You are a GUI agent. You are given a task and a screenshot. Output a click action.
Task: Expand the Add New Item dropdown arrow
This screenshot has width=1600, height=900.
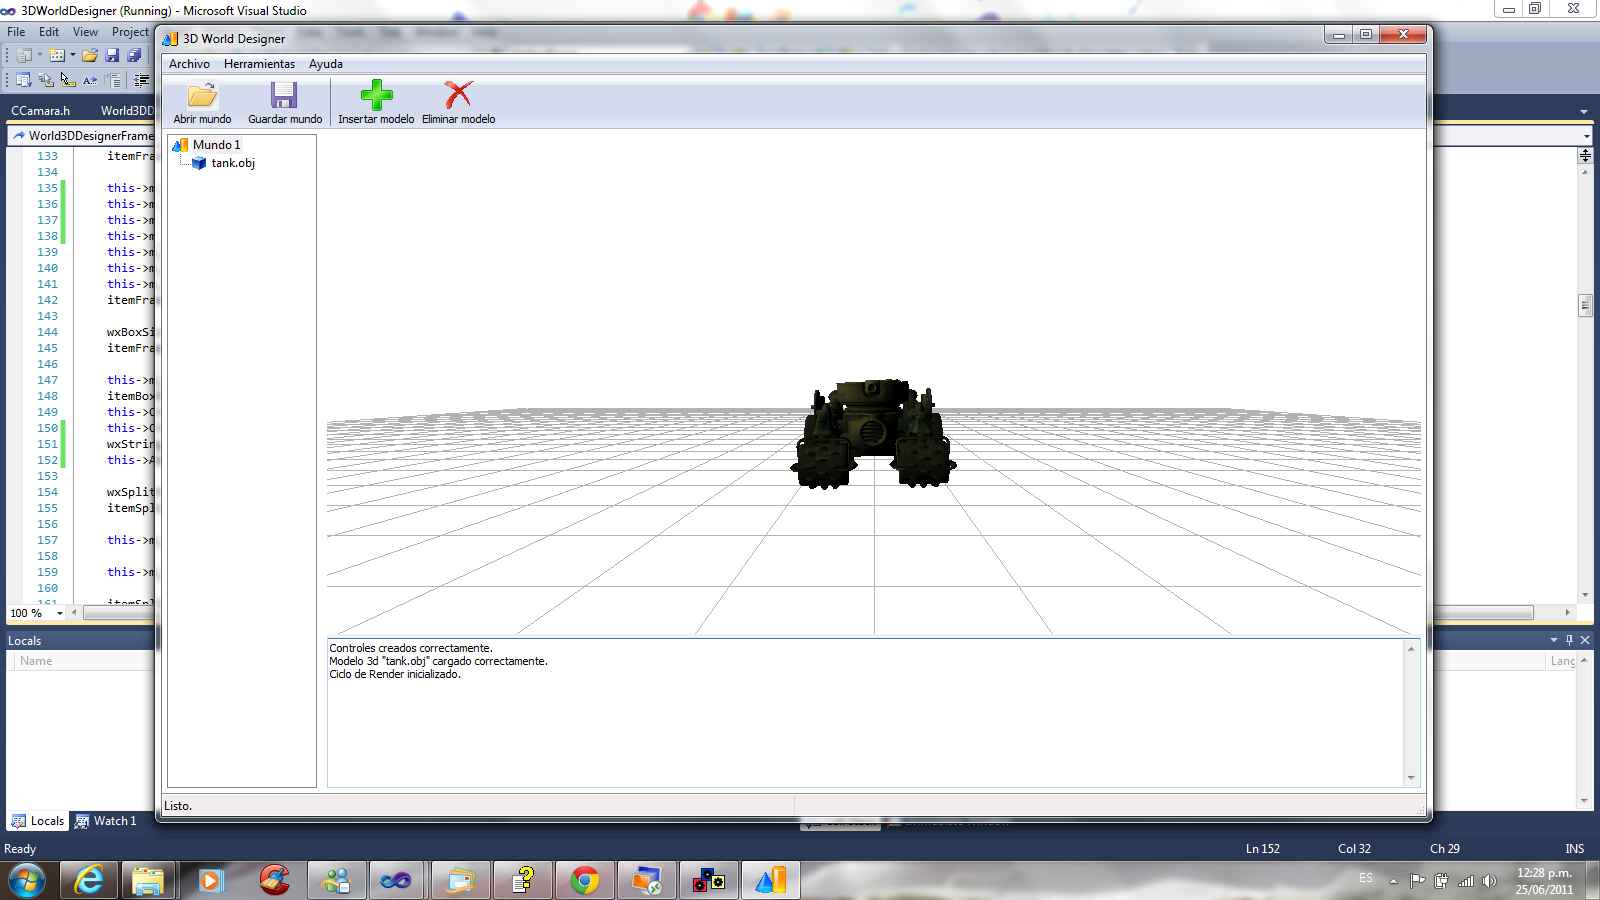[73, 55]
